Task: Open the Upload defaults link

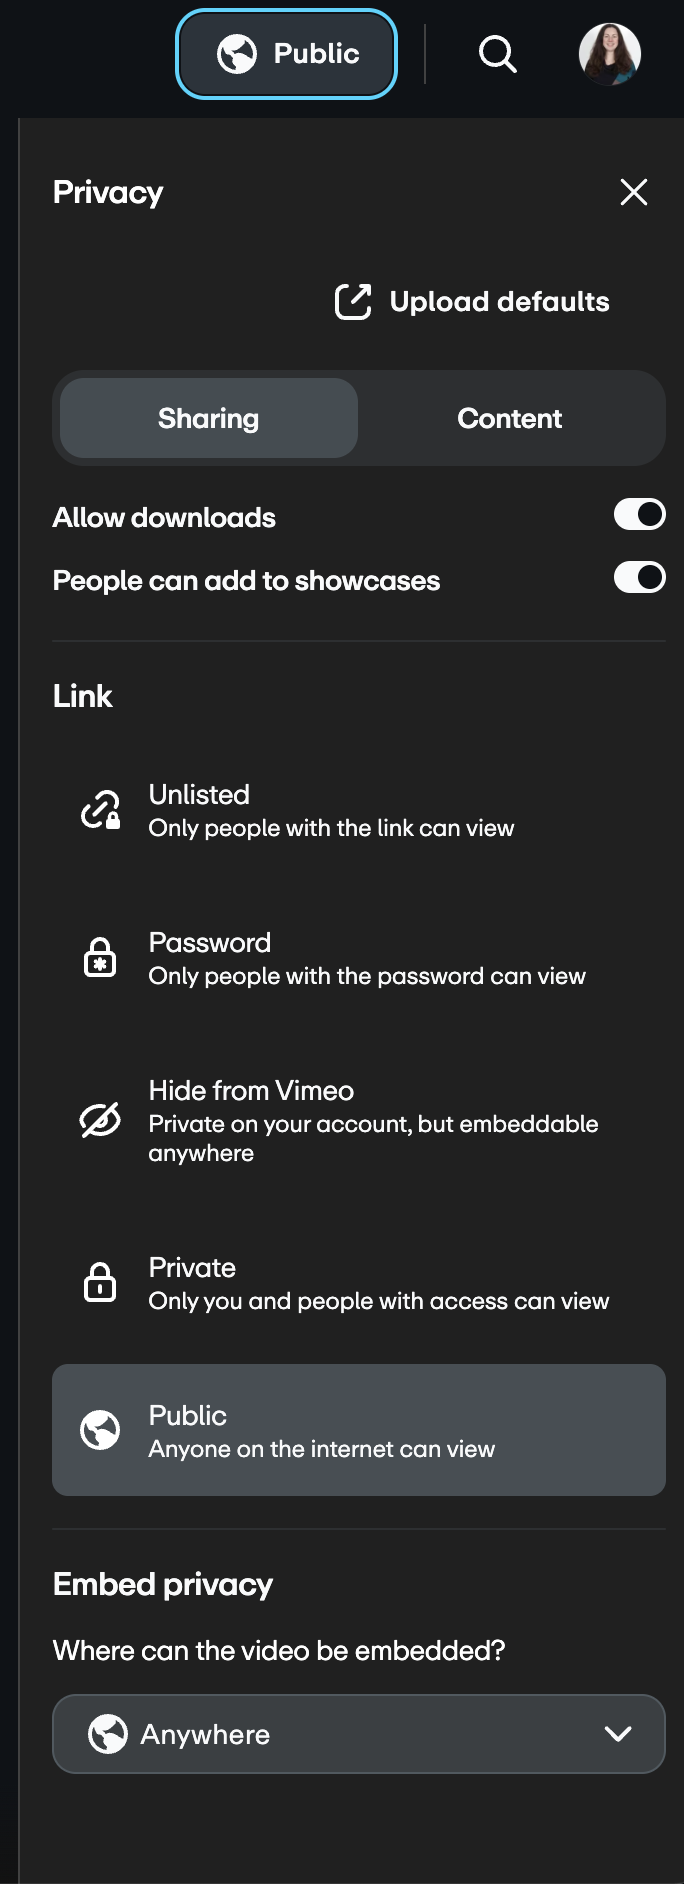Action: 499,302
